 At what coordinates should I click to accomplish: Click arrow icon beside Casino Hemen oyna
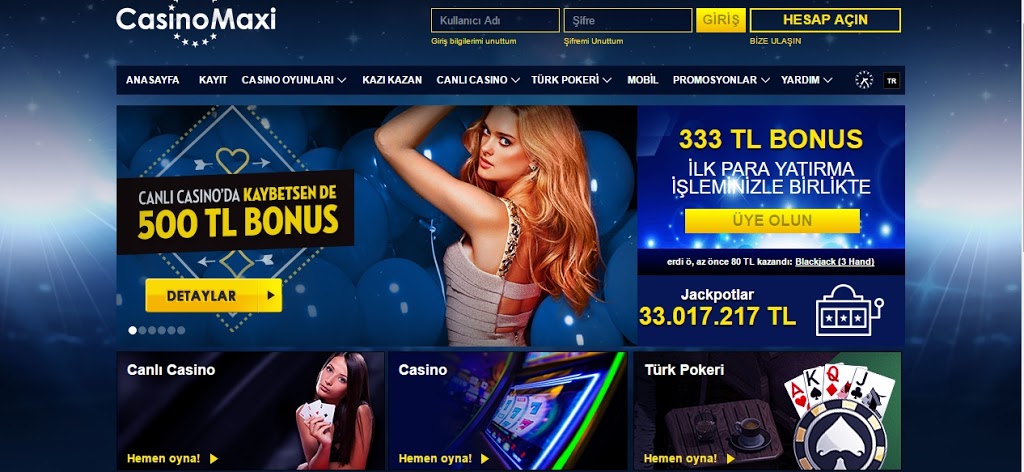(485, 459)
